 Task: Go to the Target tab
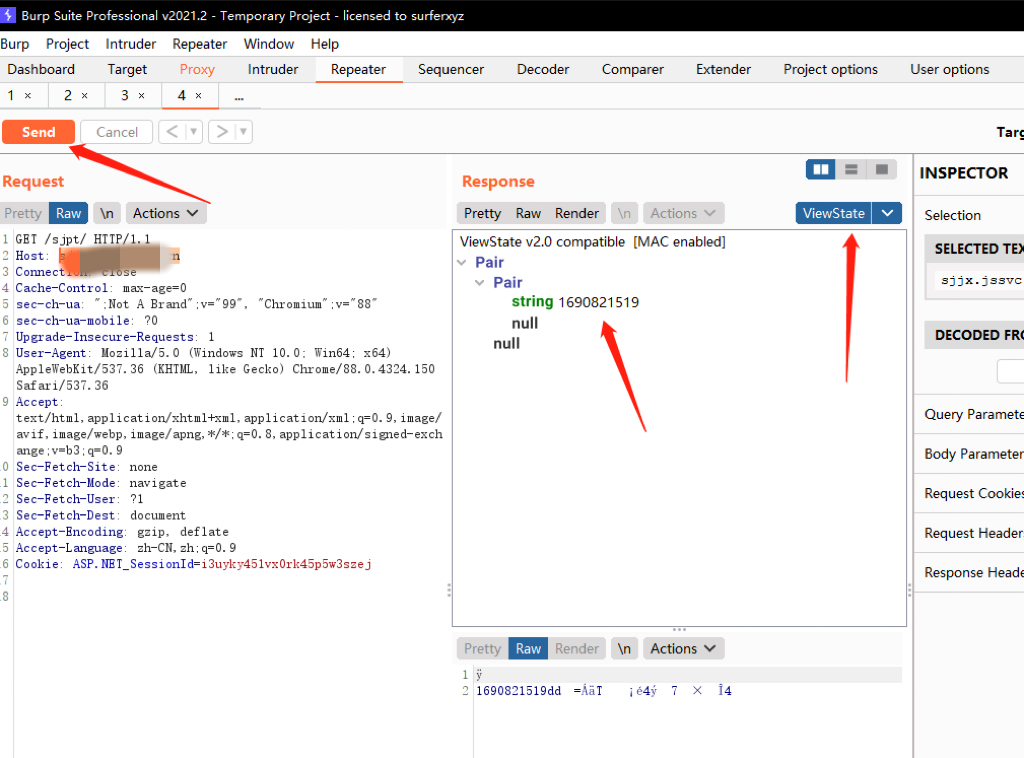(x=127, y=69)
